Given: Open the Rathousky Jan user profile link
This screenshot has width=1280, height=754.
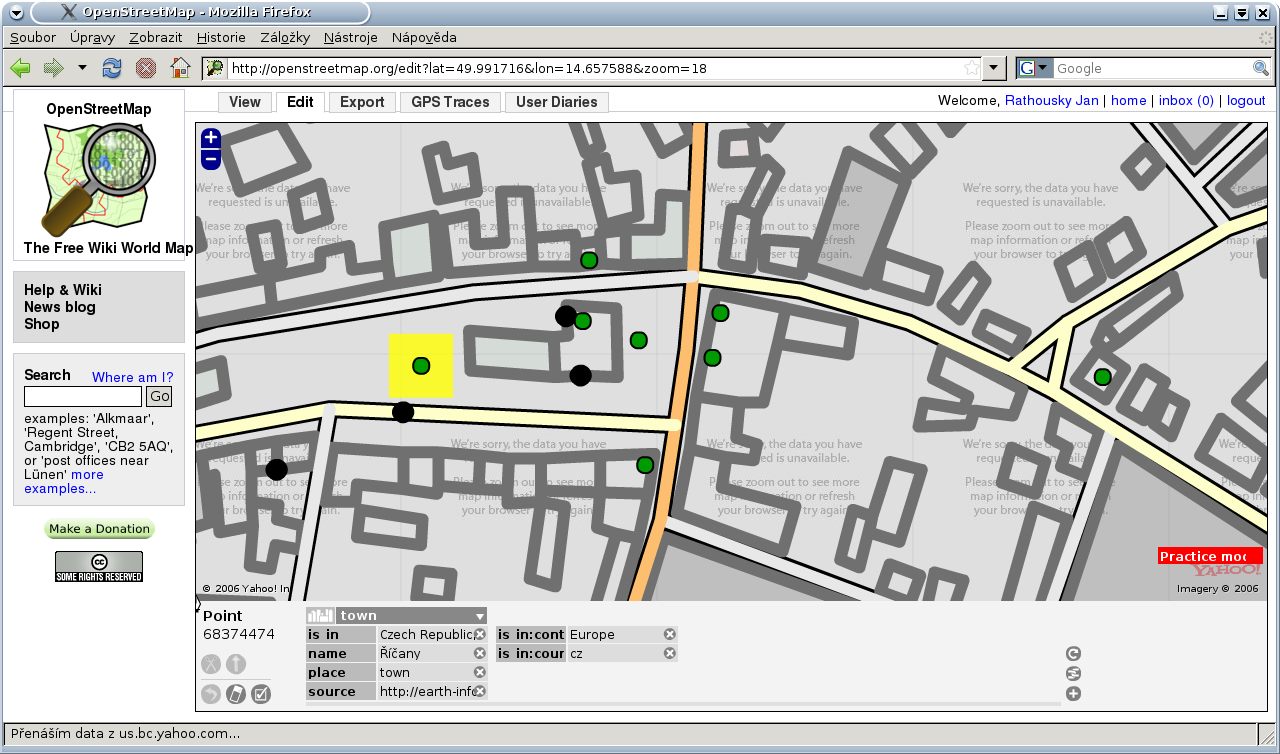Looking at the screenshot, I should (1052, 100).
